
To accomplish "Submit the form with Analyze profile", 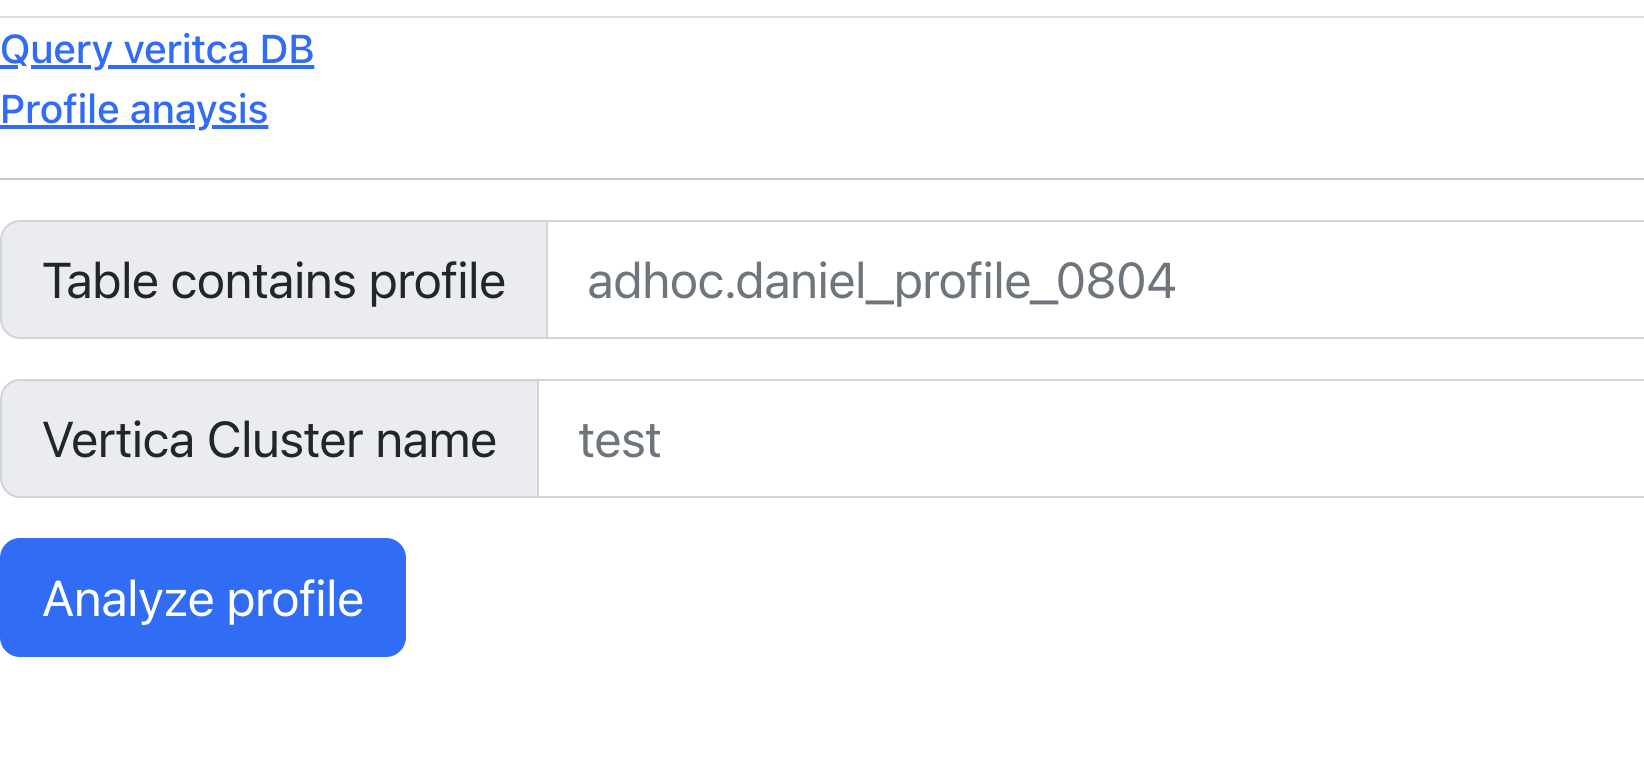I will point(203,598).
